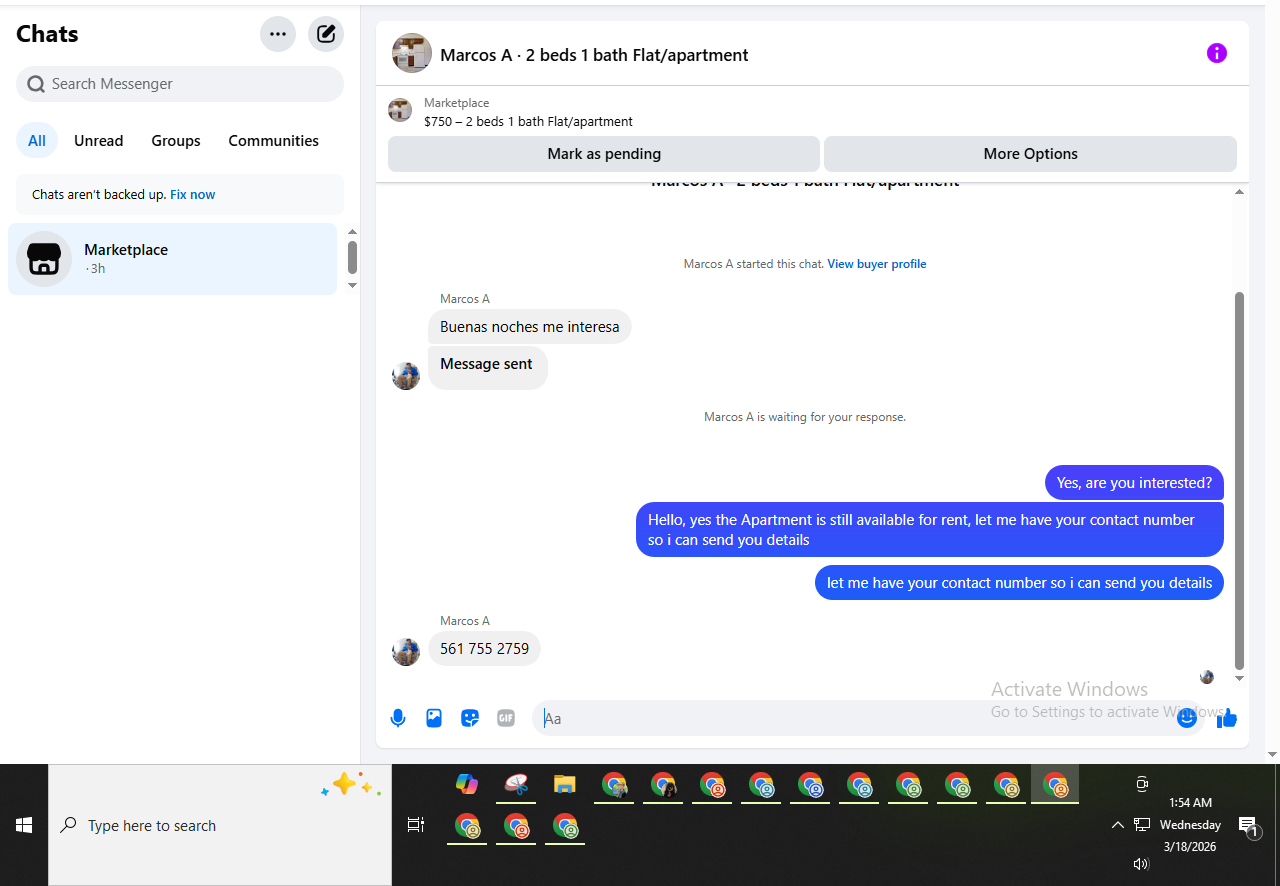
Task: Open the emoji picker smiley icon
Action: click(x=1187, y=718)
